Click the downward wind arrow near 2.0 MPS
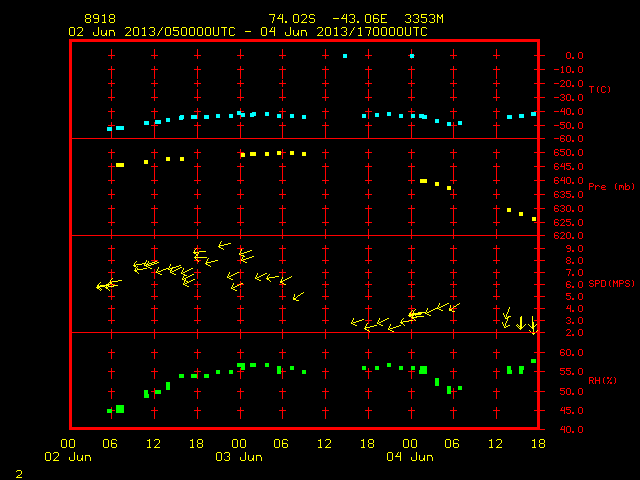Image resolution: width=640 pixels, height=480 pixels. click(533, 325)
